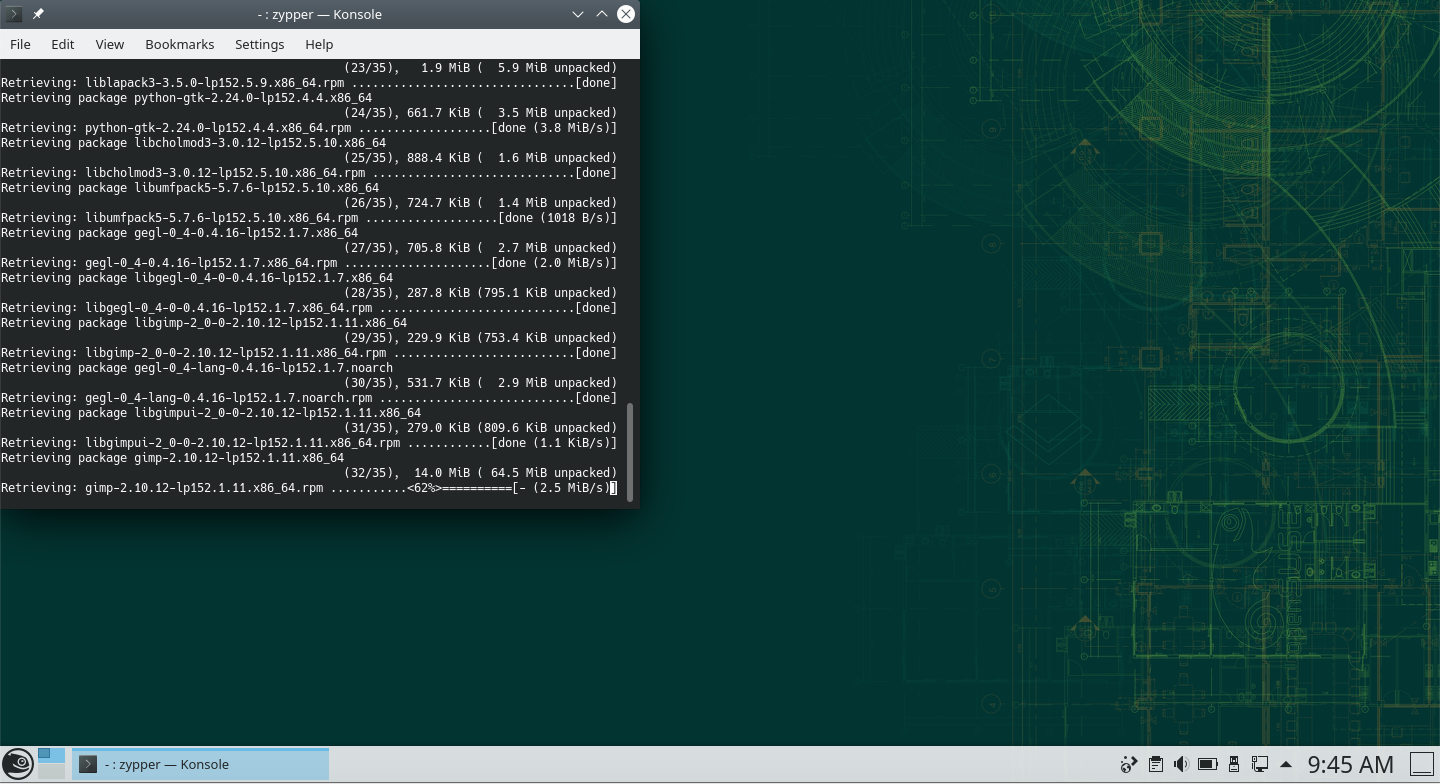Screen dimensions: 1440x784
Task: Click the Konsole terminal vertical scrollbar handle
Action: pos(630,452)
